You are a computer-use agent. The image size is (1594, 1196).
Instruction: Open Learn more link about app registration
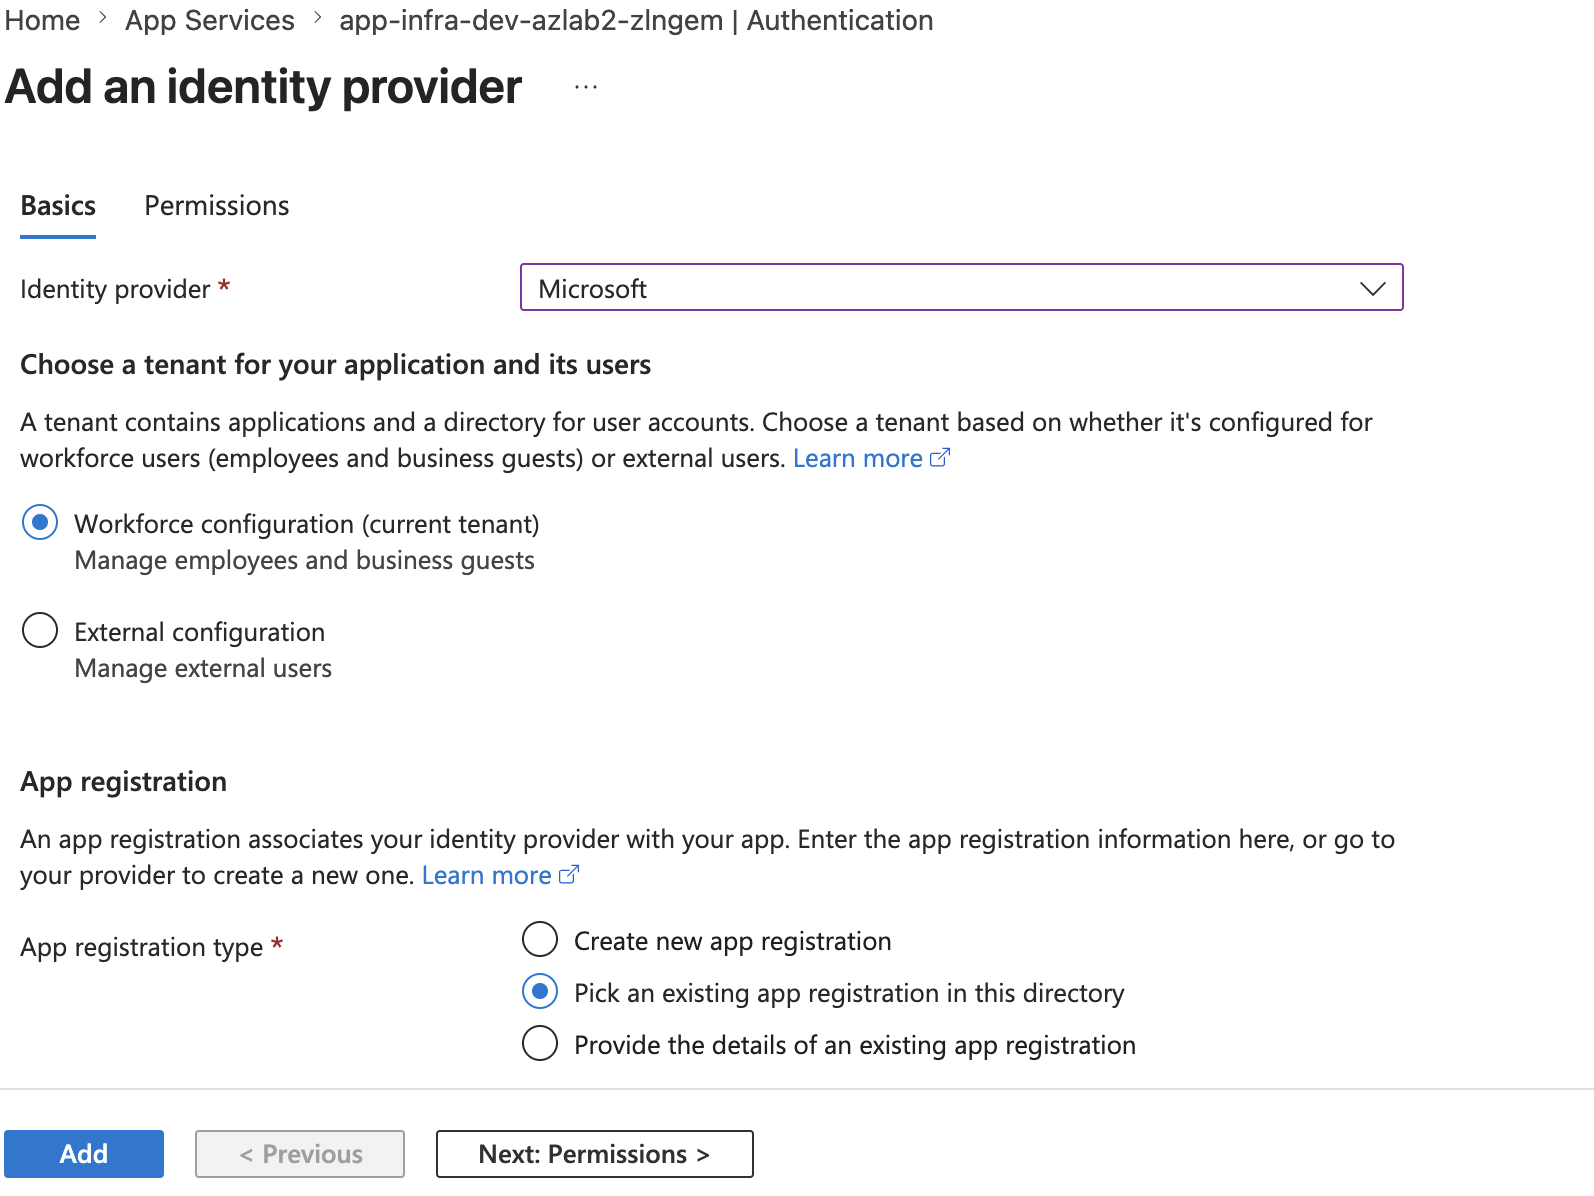(487, 875)
